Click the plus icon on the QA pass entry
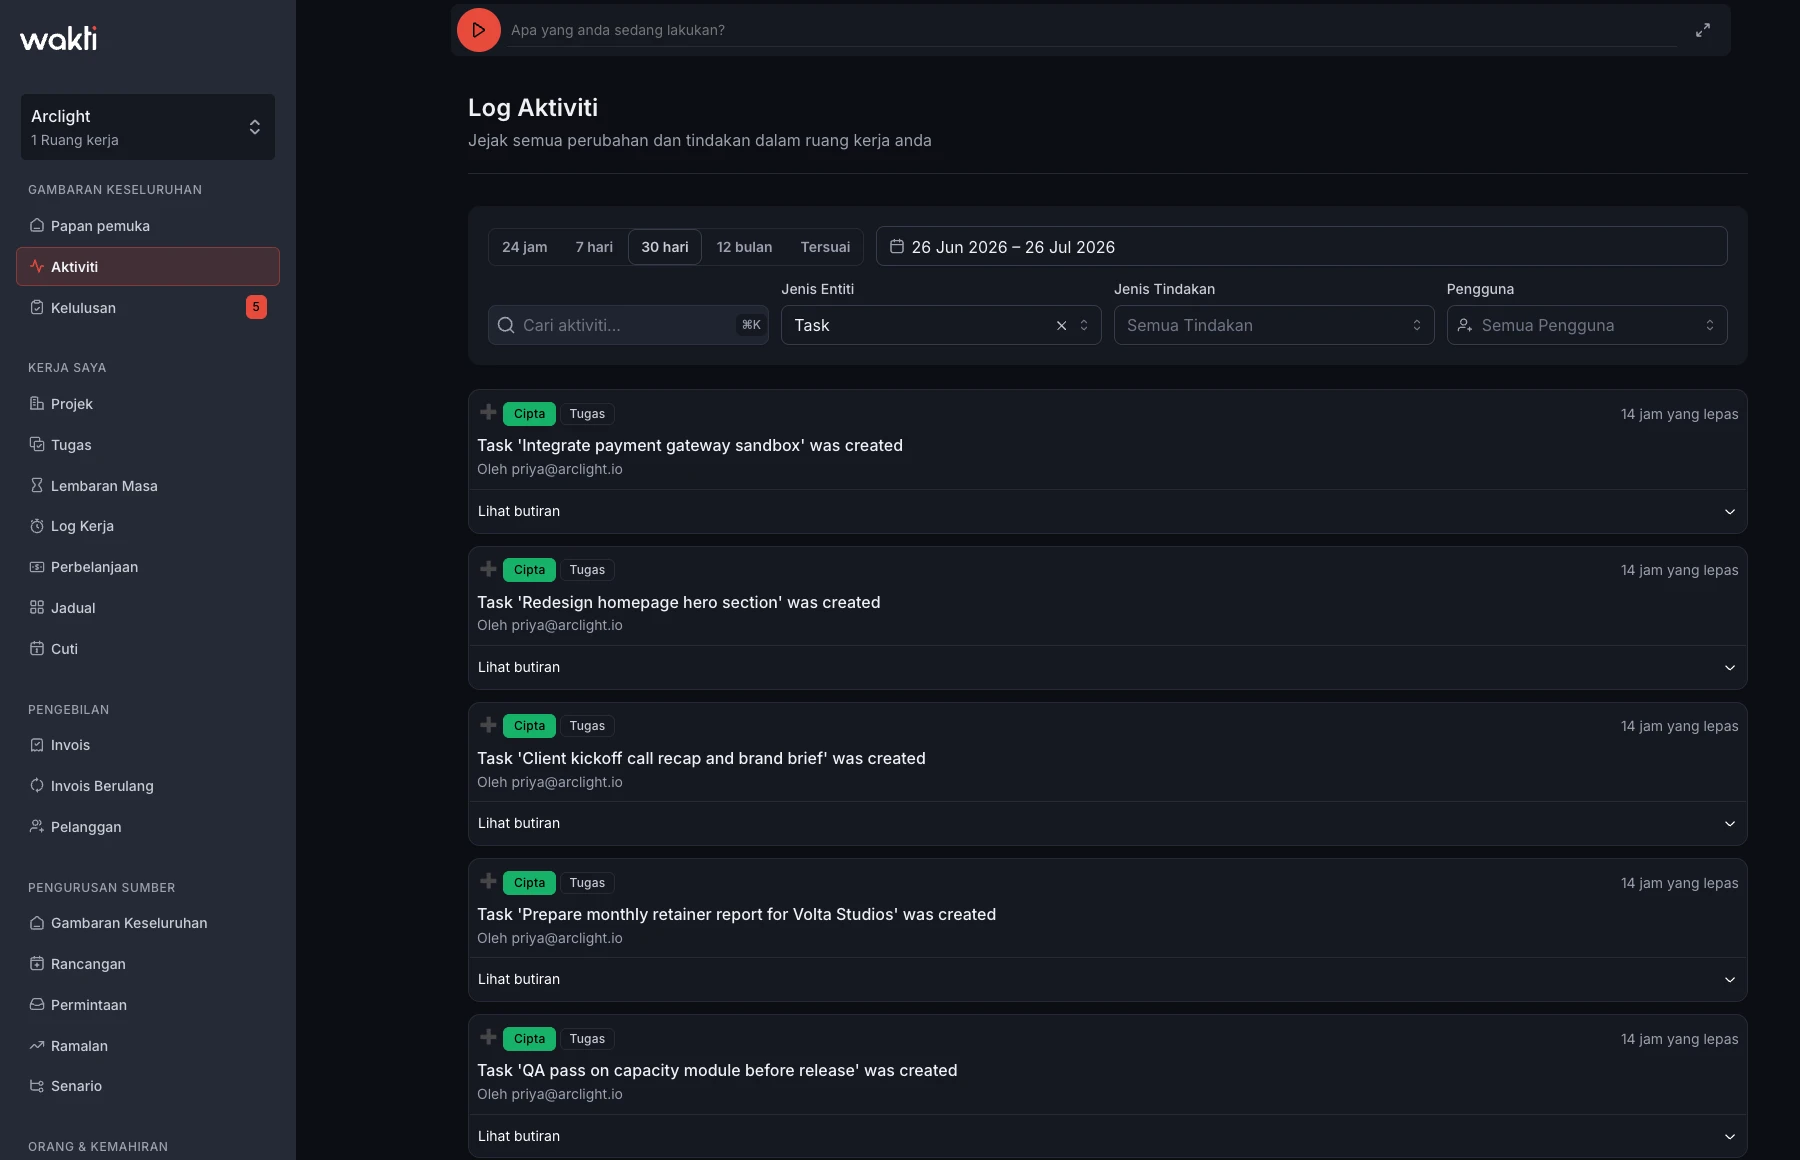 click(488, 1037)
